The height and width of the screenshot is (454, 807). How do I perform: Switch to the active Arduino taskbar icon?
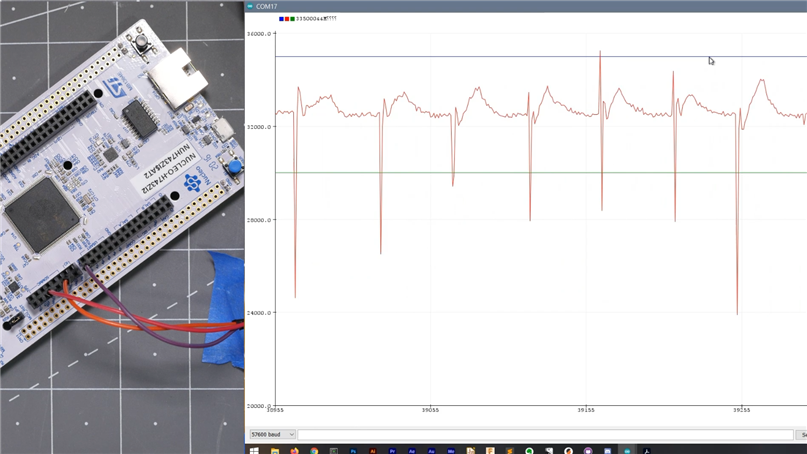[x=627, y=450]
